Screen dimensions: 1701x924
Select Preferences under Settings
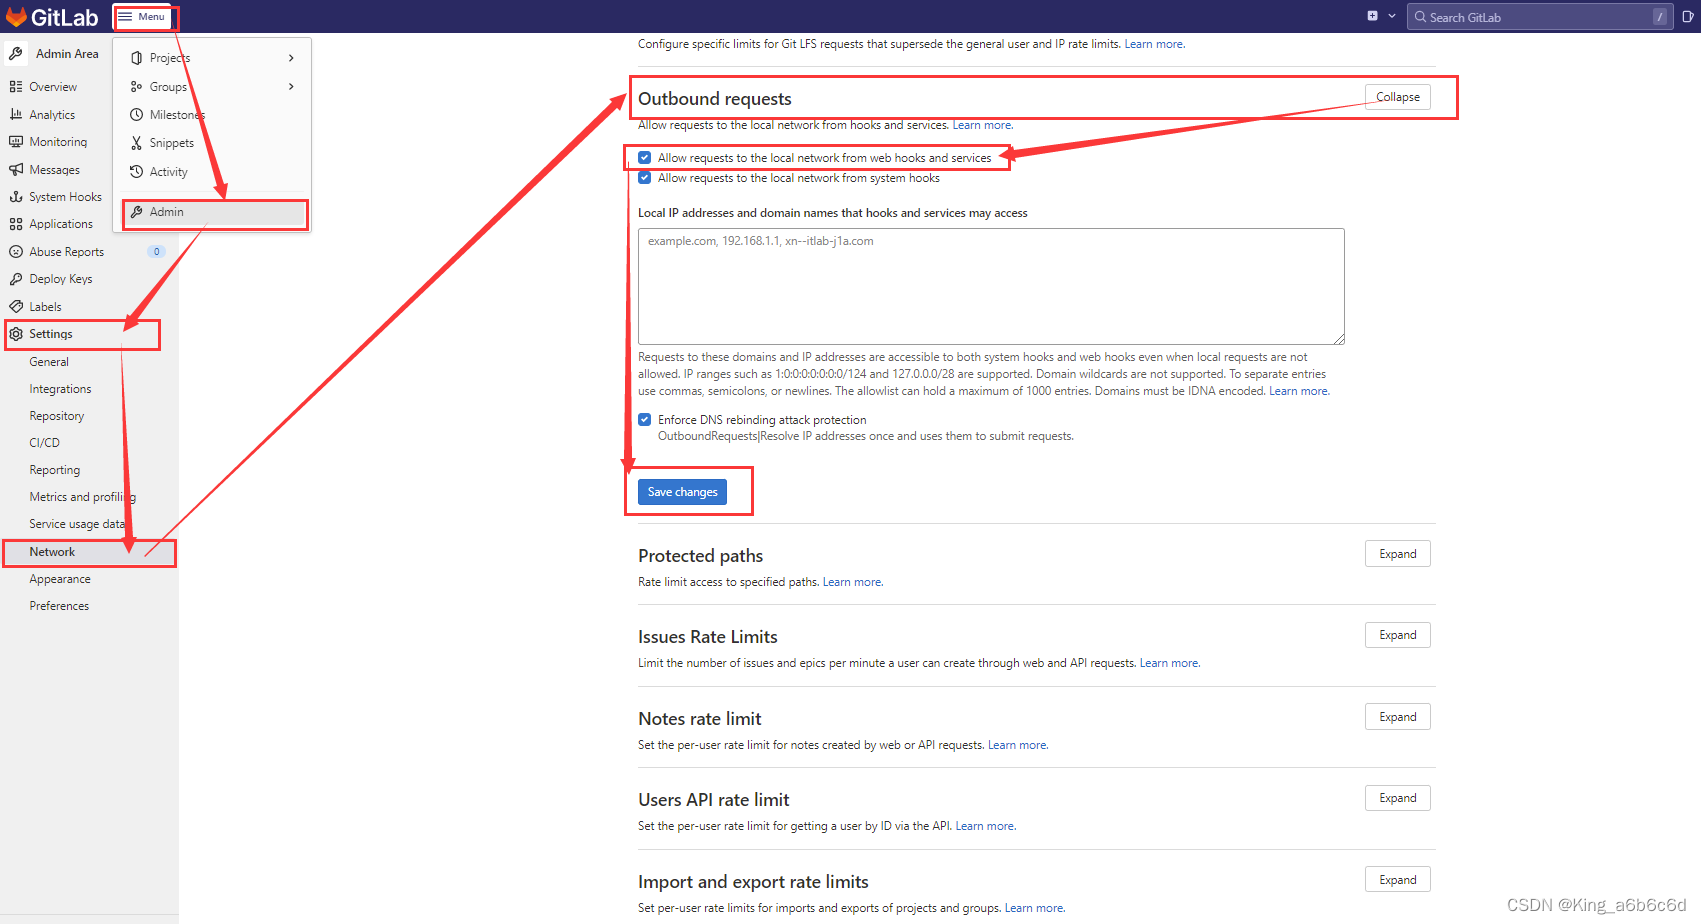click(59, 606)
